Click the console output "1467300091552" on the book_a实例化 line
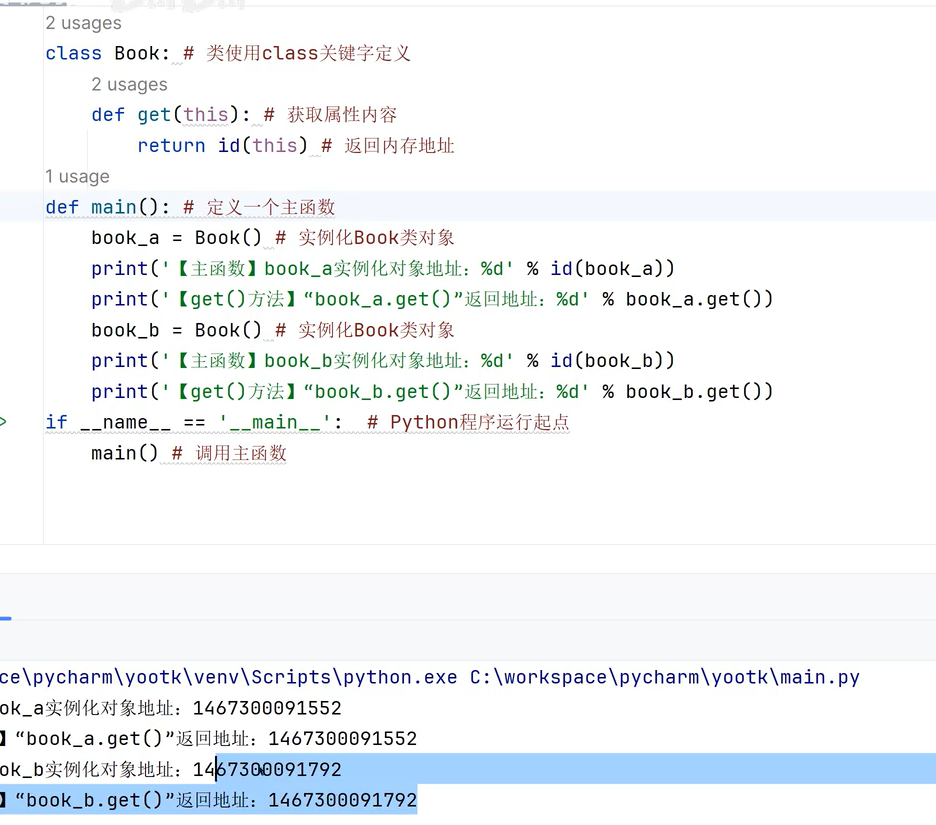 click(x=267, y=708)
